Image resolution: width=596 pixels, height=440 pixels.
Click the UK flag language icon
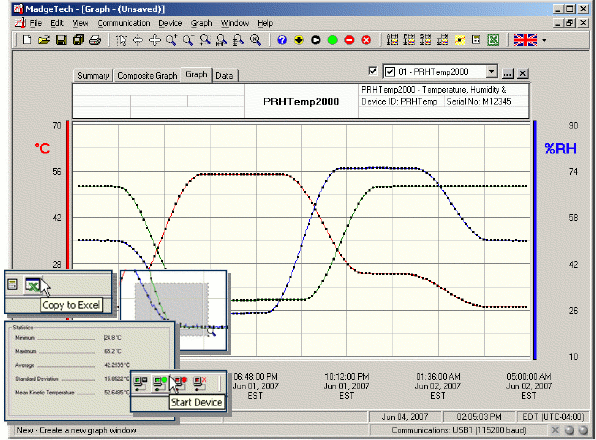coord(525,40)
